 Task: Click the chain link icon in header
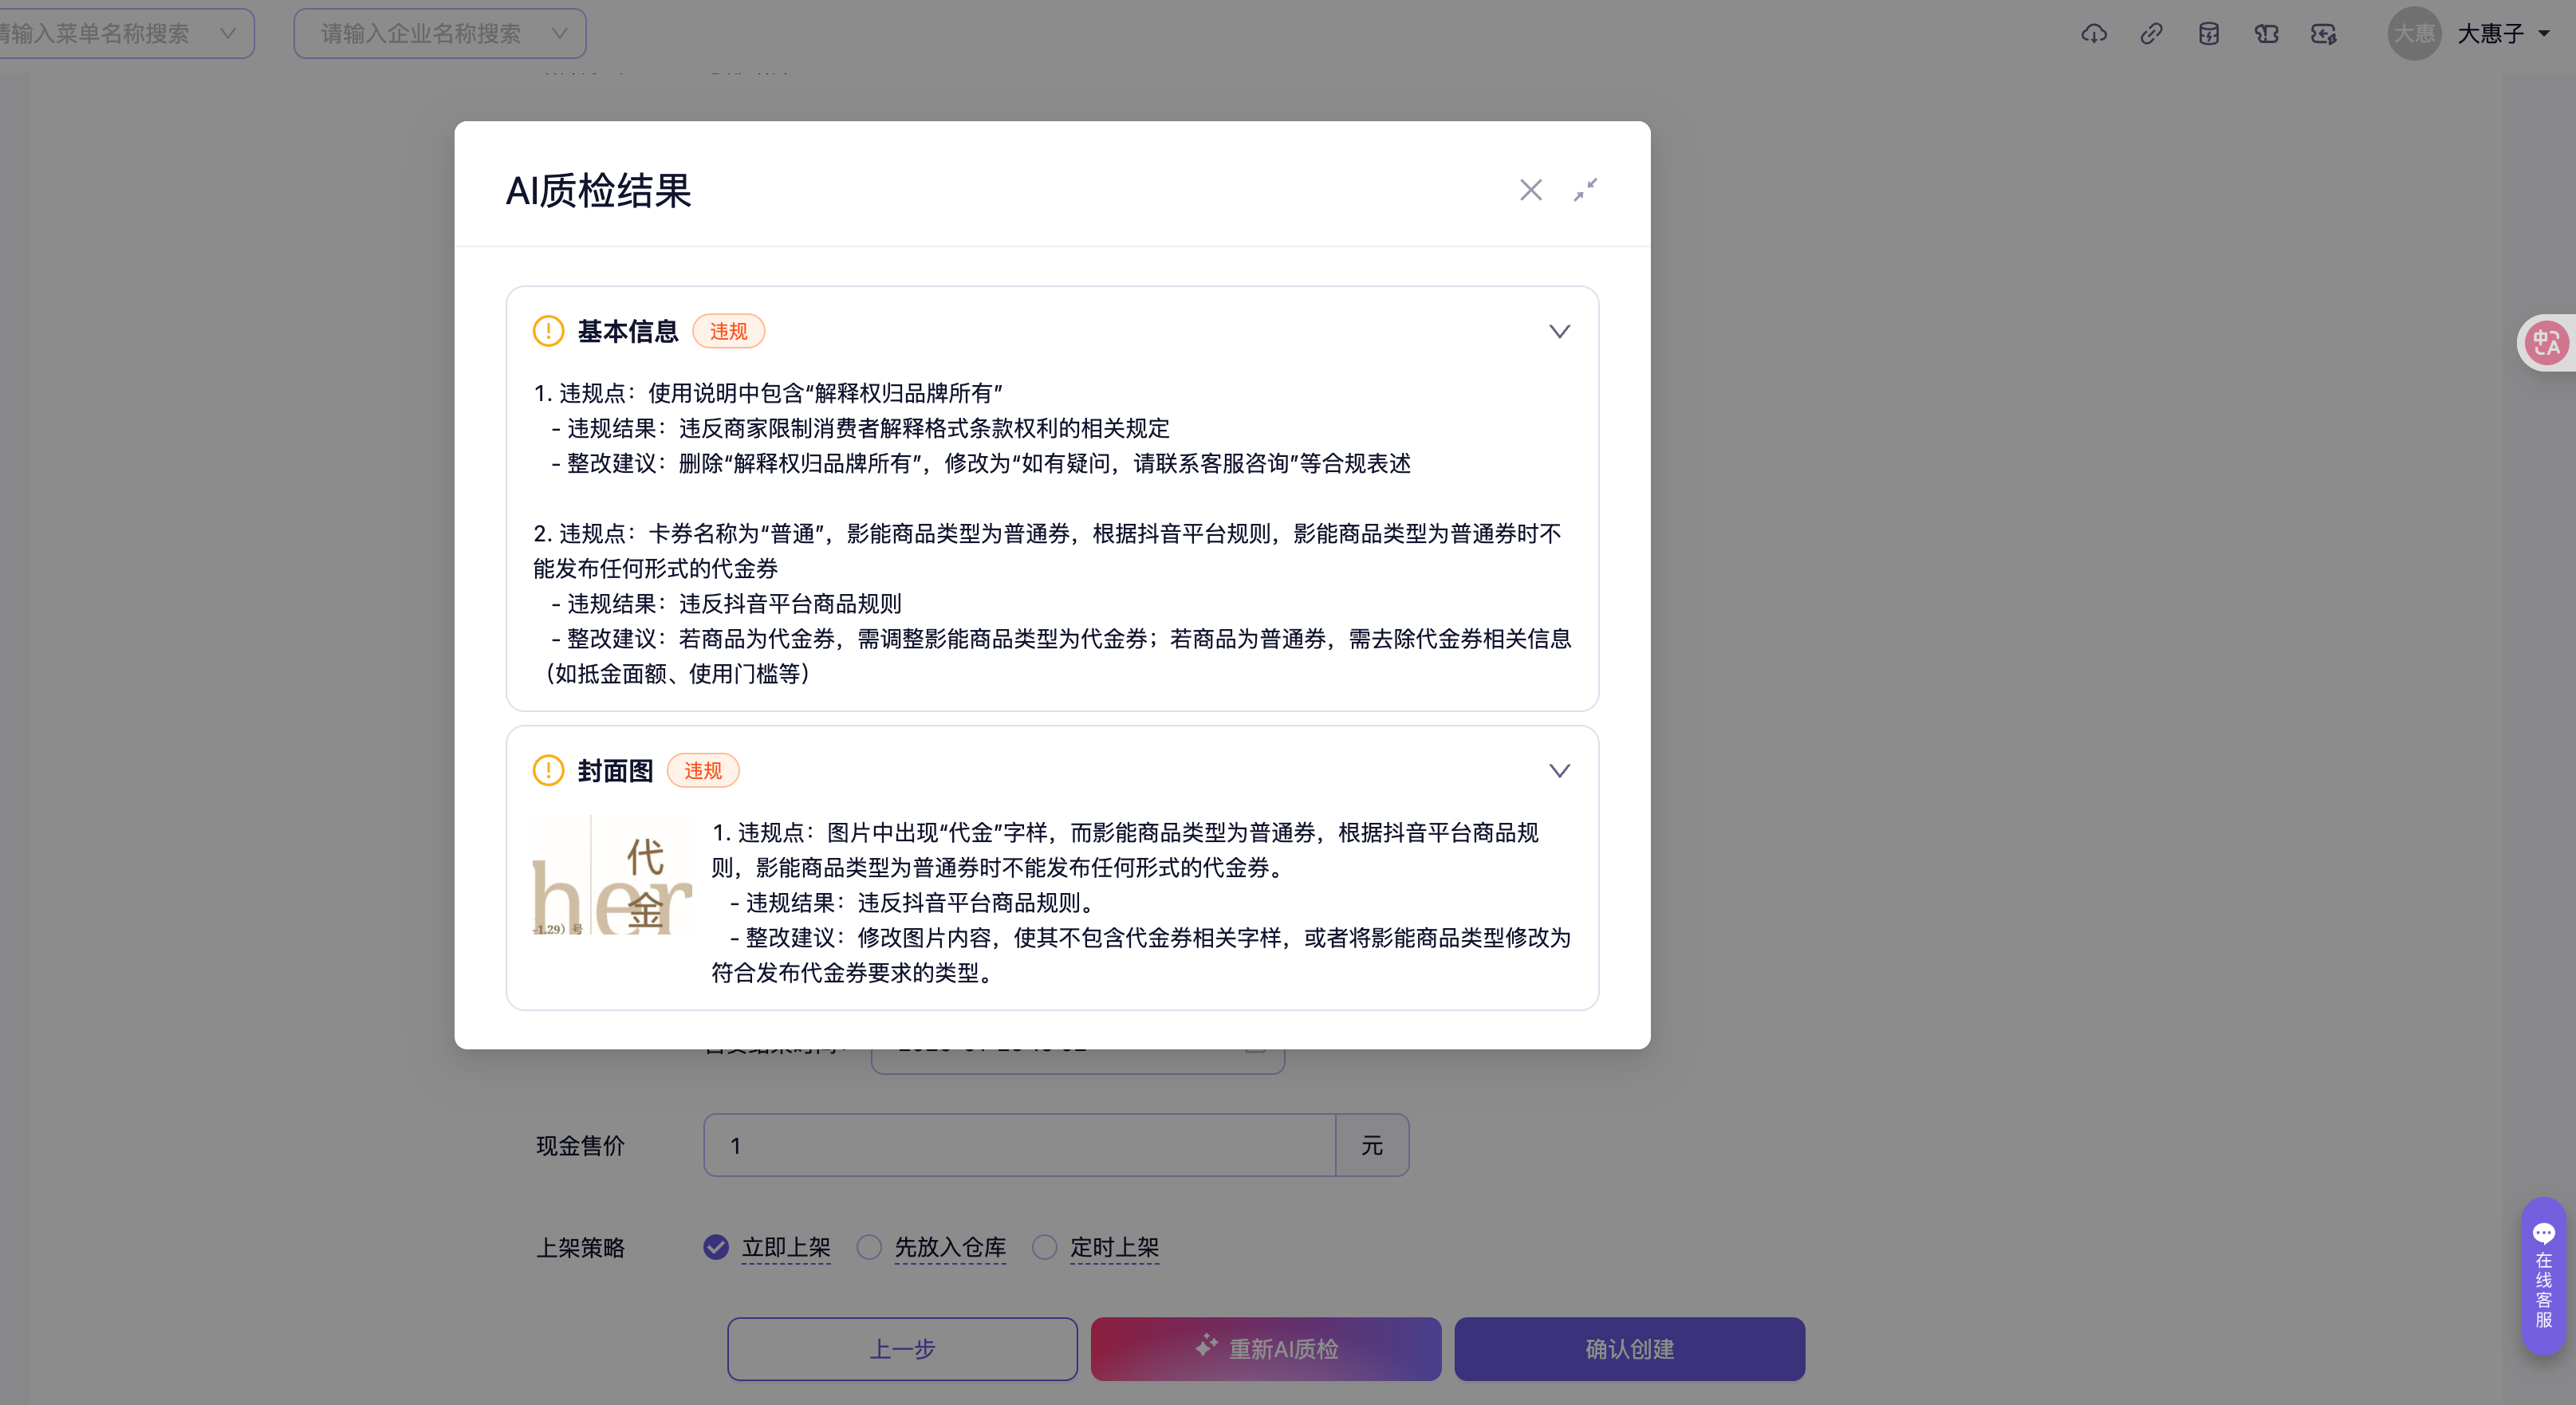click(2151, 34)
